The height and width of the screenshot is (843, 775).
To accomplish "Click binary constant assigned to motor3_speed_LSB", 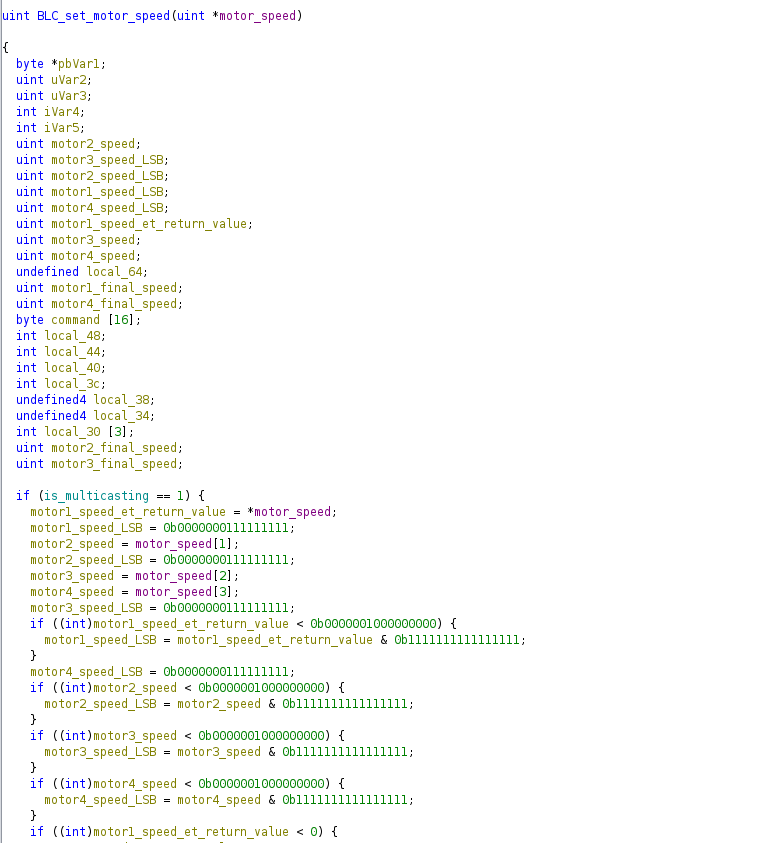I will 226,609.
